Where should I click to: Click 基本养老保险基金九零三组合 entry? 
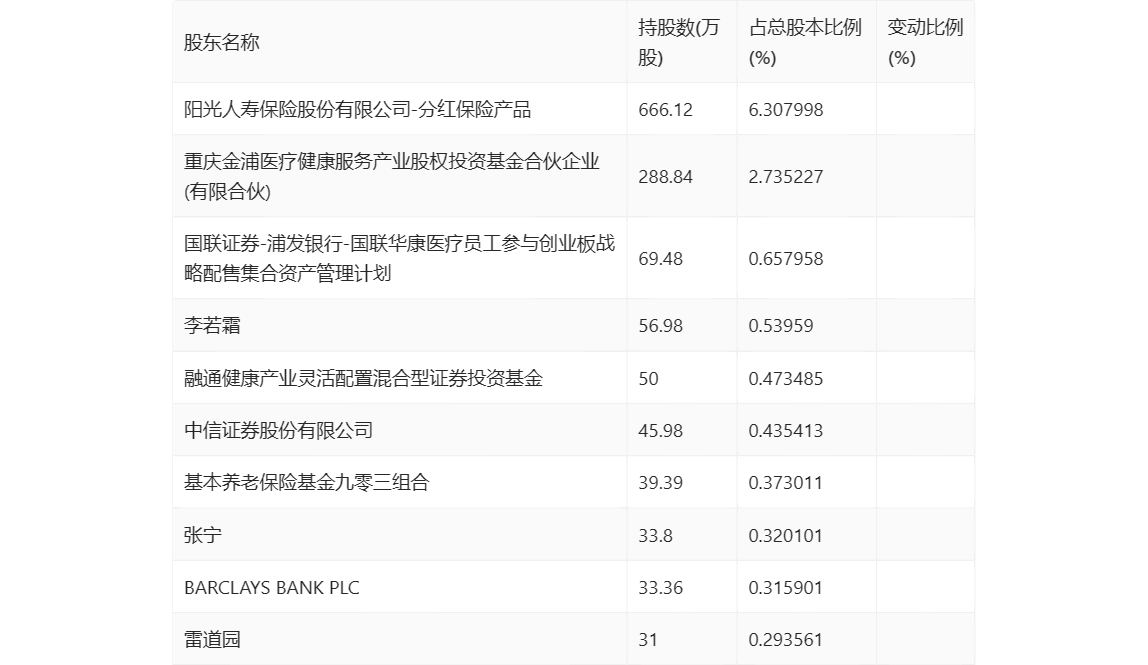(x=307, y=483)
